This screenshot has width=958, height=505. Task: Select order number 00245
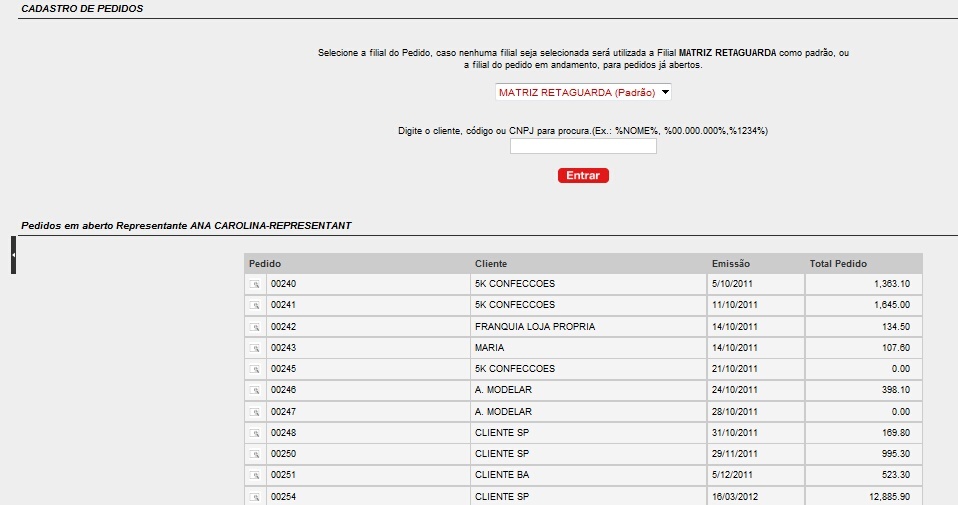pyautogui.click(x=283, y=369)
